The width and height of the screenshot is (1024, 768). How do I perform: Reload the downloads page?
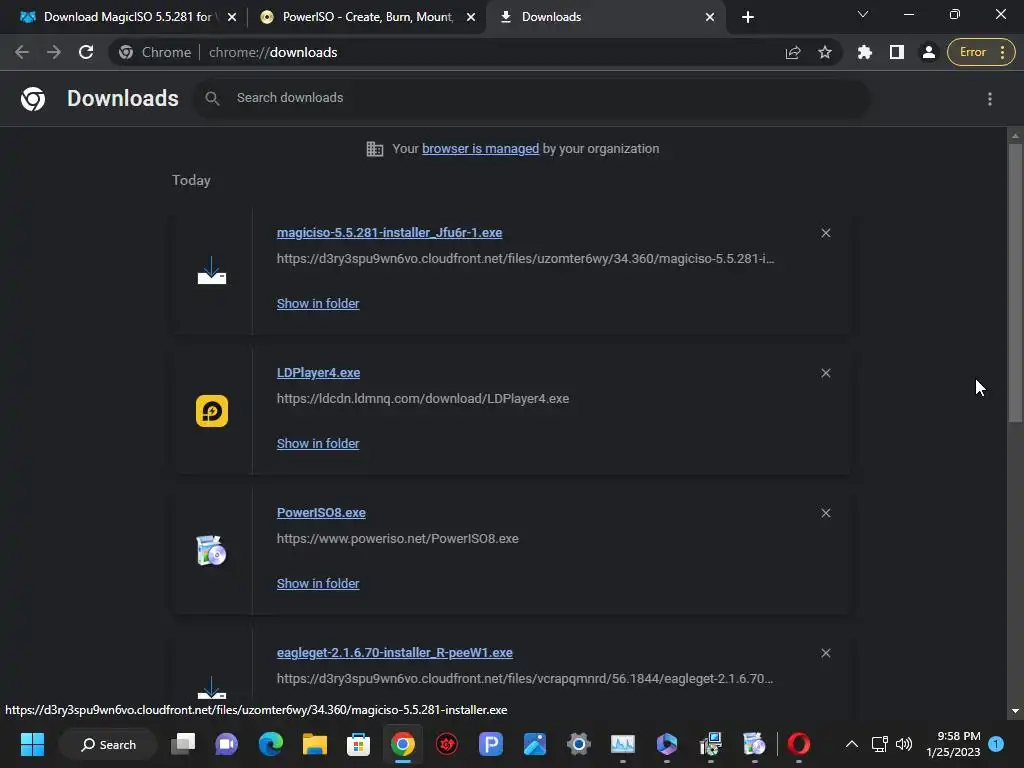tap(86, 52)
